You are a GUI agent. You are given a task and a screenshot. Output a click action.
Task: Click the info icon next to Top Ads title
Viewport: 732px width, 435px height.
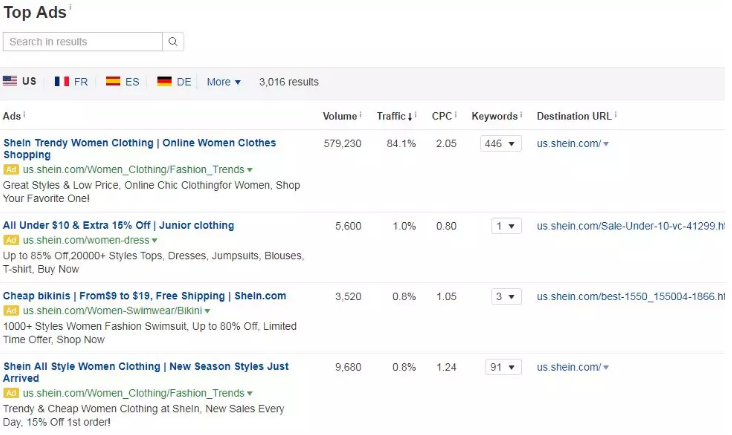70,7
